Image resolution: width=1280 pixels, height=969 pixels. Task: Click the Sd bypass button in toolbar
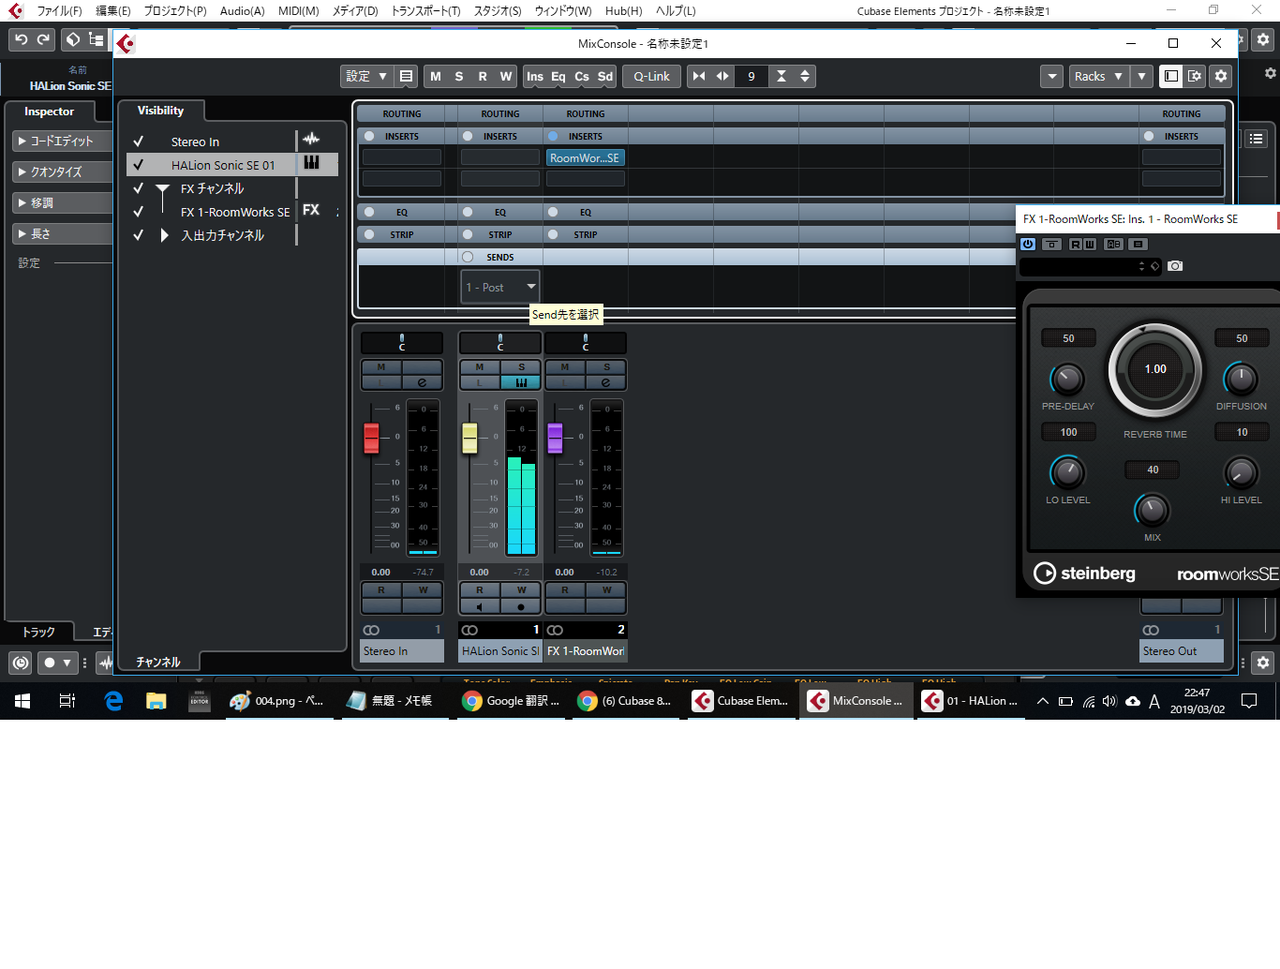(605, 76)
